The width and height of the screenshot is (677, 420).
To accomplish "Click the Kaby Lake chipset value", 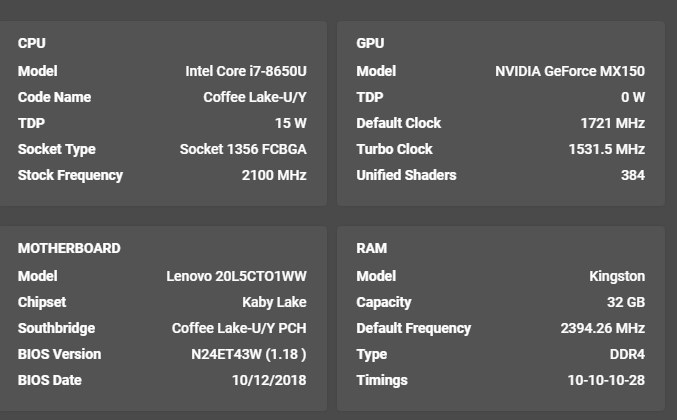I will click(x=275, y=302).
